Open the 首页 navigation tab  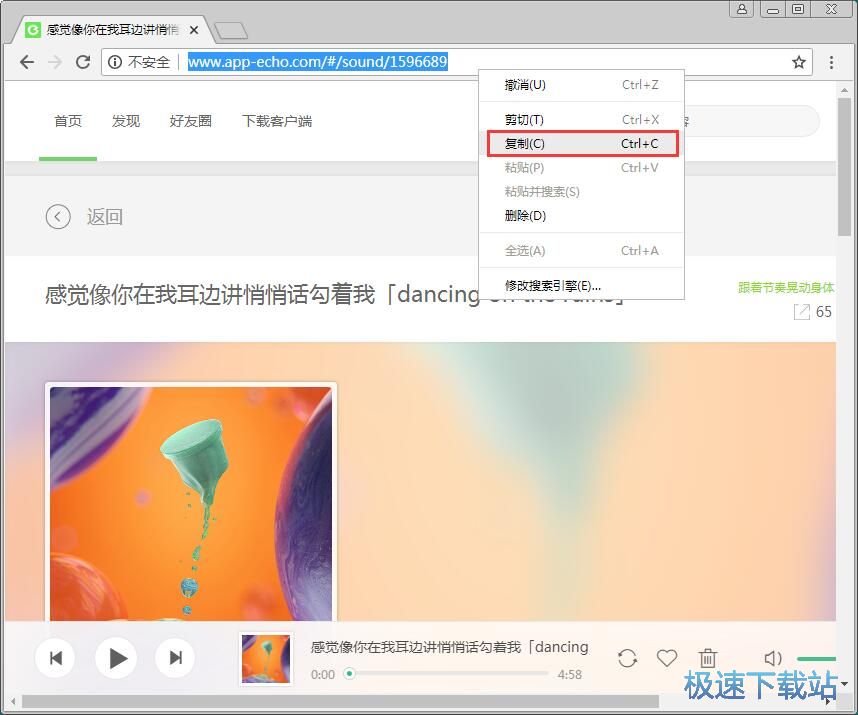(68, 121)
